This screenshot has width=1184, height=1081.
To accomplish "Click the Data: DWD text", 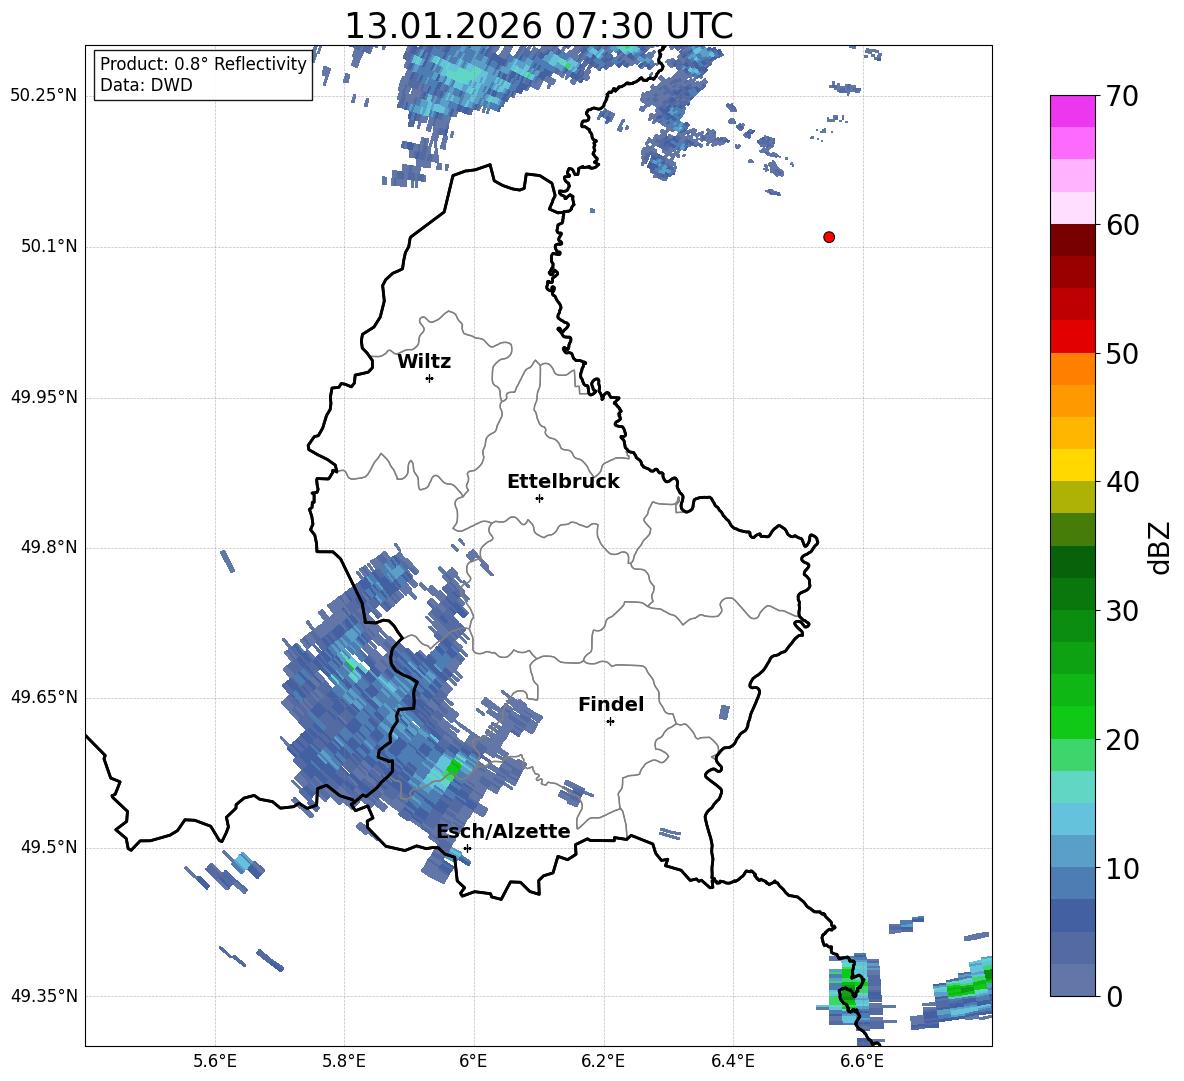I will pyautogui.click(x=146, y=85).
